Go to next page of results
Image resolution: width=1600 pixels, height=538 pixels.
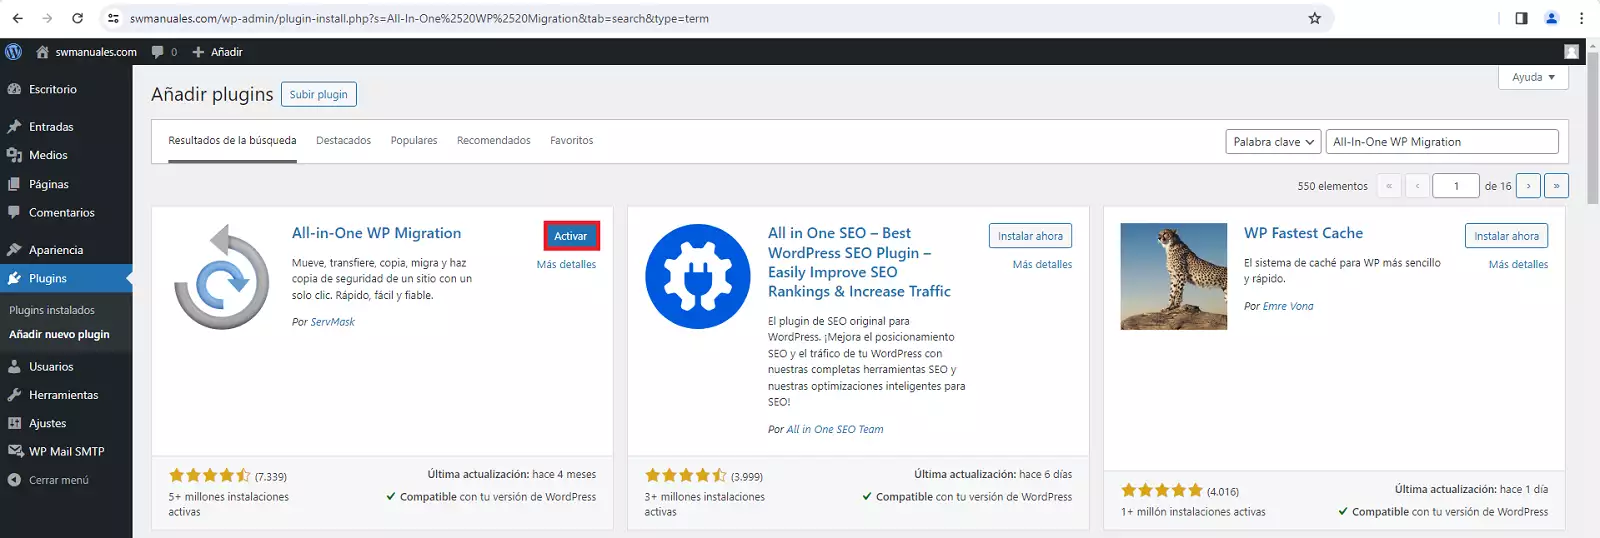coord(1528,186)
